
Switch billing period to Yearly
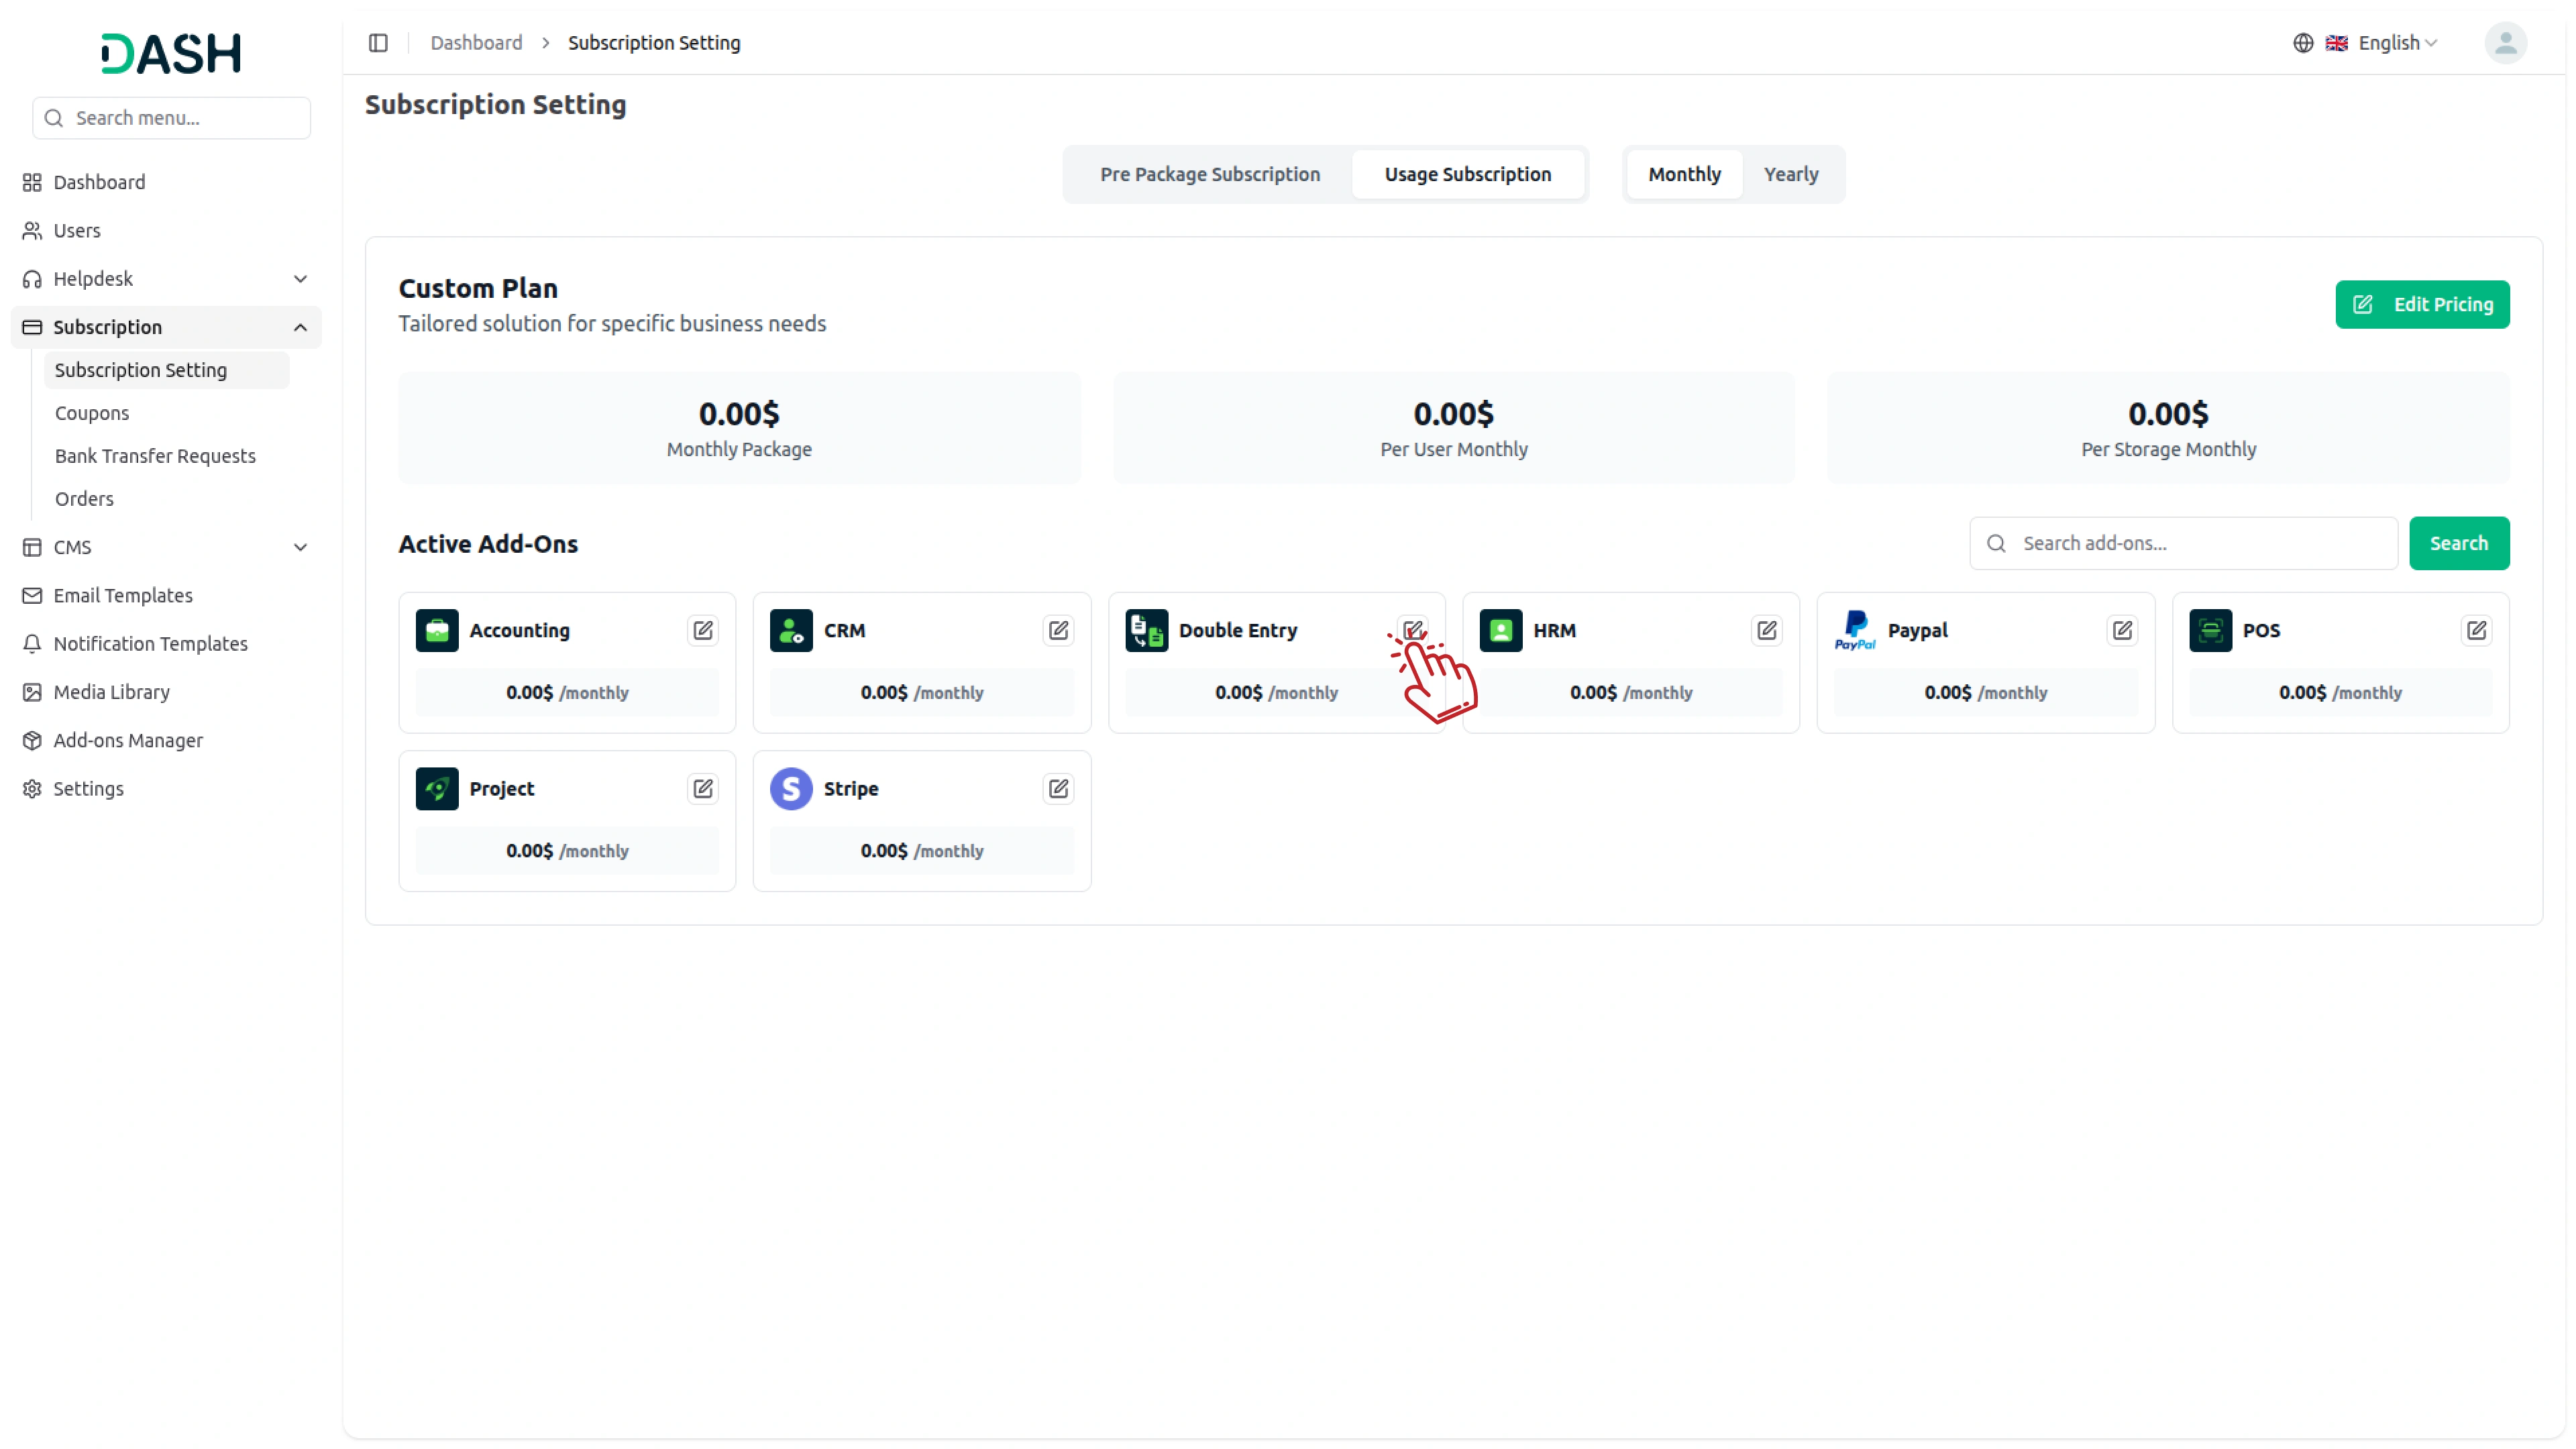click(x=1790, y=174)
